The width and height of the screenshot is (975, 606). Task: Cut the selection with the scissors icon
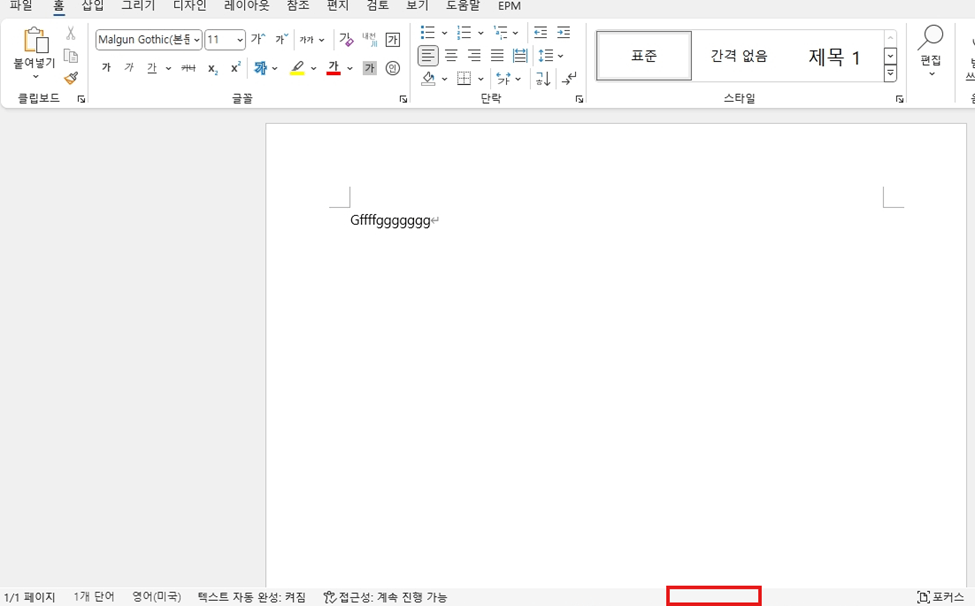tap(71, 33)
